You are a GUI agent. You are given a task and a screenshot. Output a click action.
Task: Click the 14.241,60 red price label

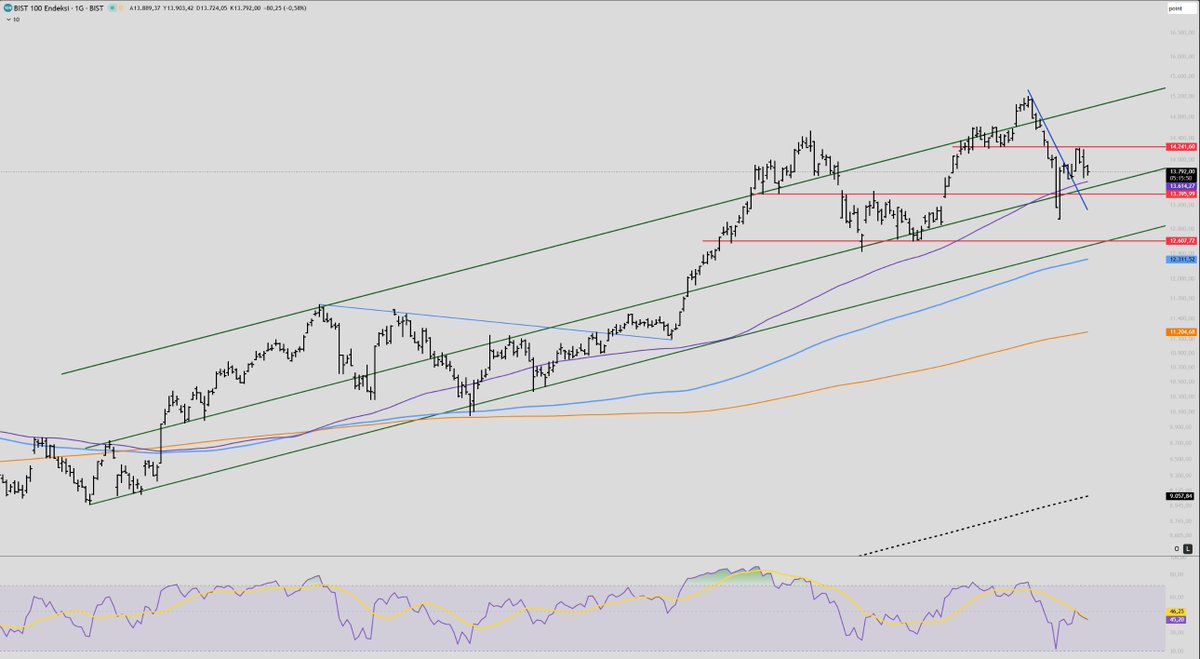tap(1181, 146)
